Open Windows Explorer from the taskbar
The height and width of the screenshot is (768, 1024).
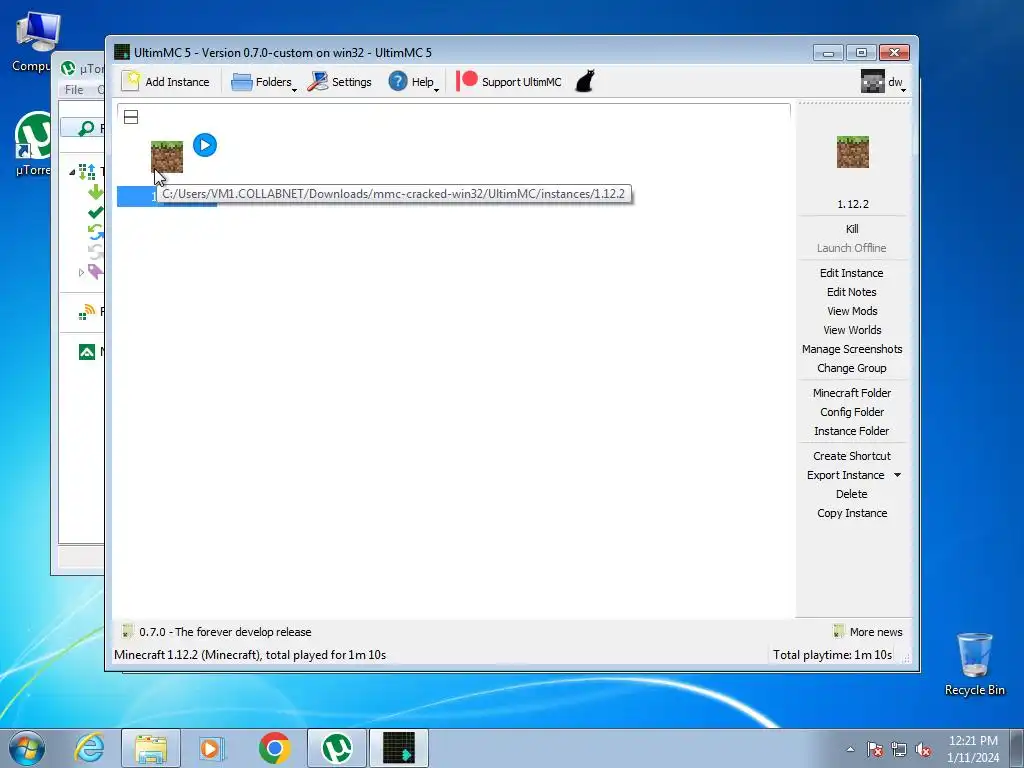click(x=151, y=748)
